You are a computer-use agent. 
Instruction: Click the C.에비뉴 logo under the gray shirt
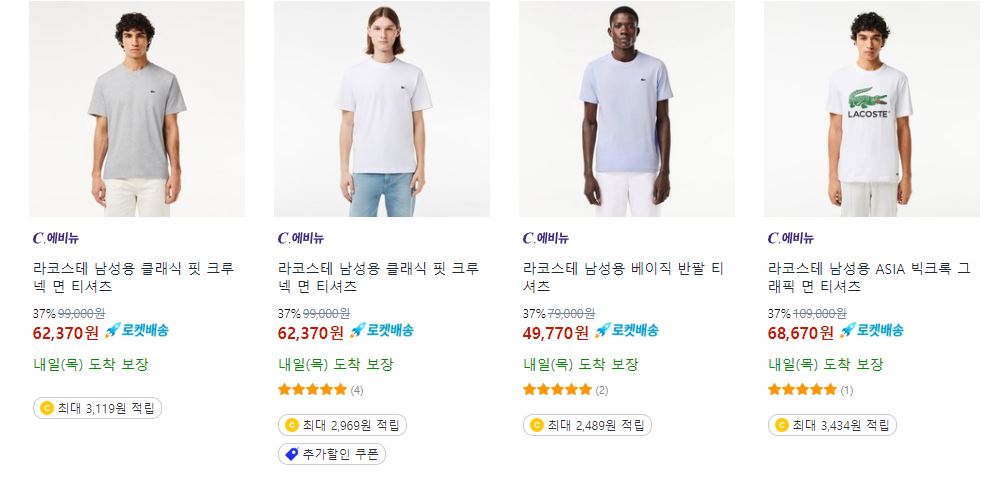click(x=55, y=238)
